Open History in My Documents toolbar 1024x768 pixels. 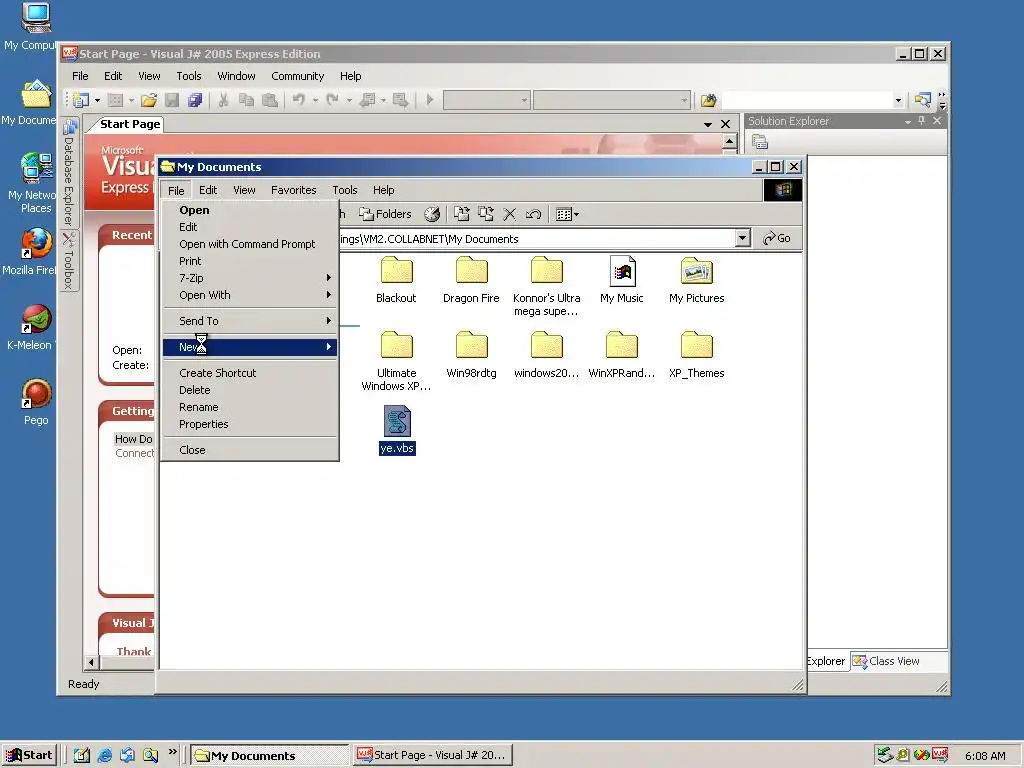432,214
